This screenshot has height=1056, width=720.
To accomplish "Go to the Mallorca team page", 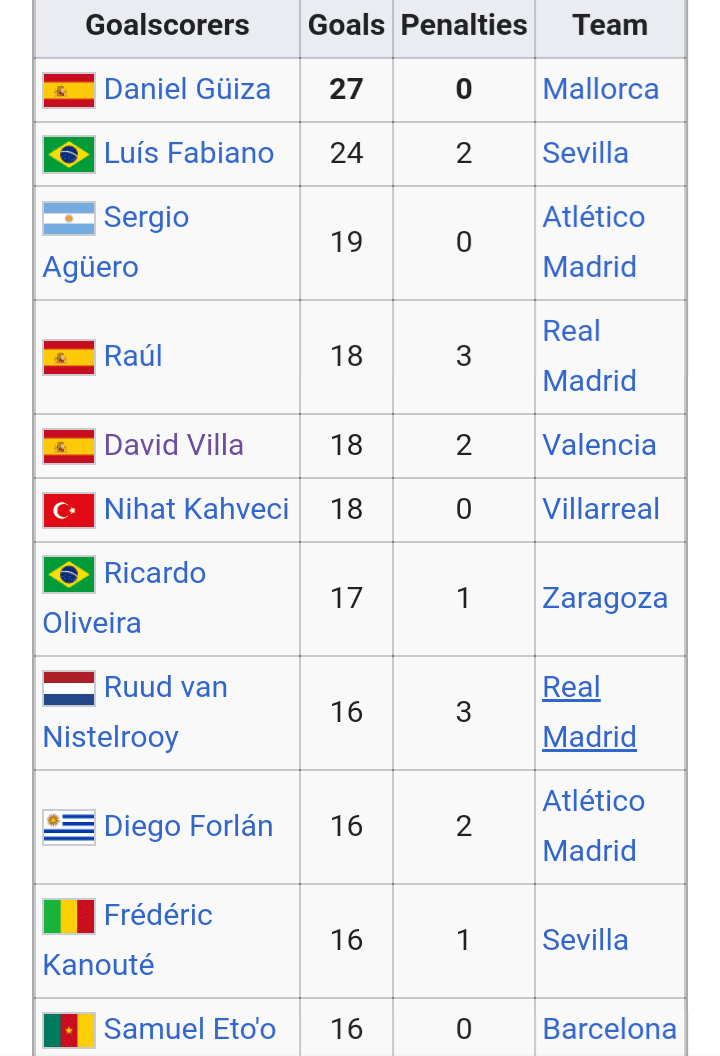I will pos(601,89).
